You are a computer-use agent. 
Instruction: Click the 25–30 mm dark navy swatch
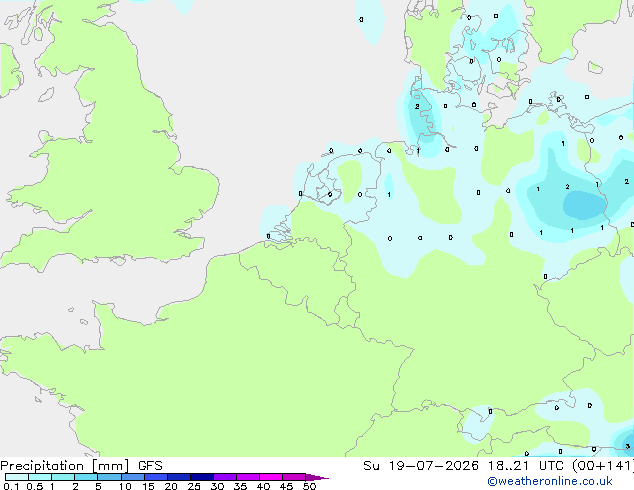(x=201, y=477)
